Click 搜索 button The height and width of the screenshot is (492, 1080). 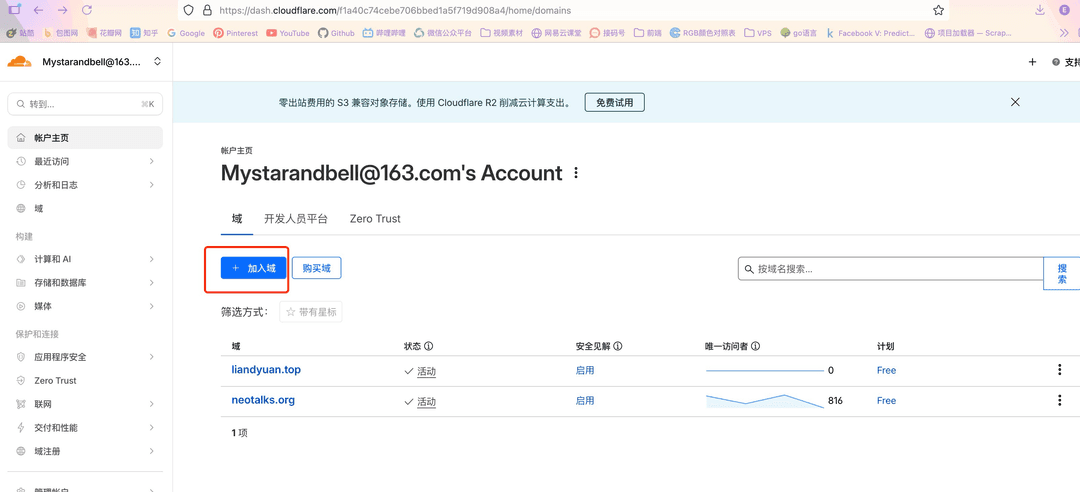1062,274
